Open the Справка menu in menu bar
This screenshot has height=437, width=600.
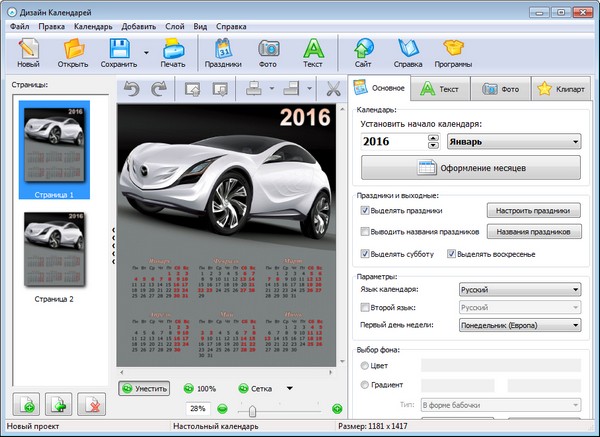tap(231, 26)
